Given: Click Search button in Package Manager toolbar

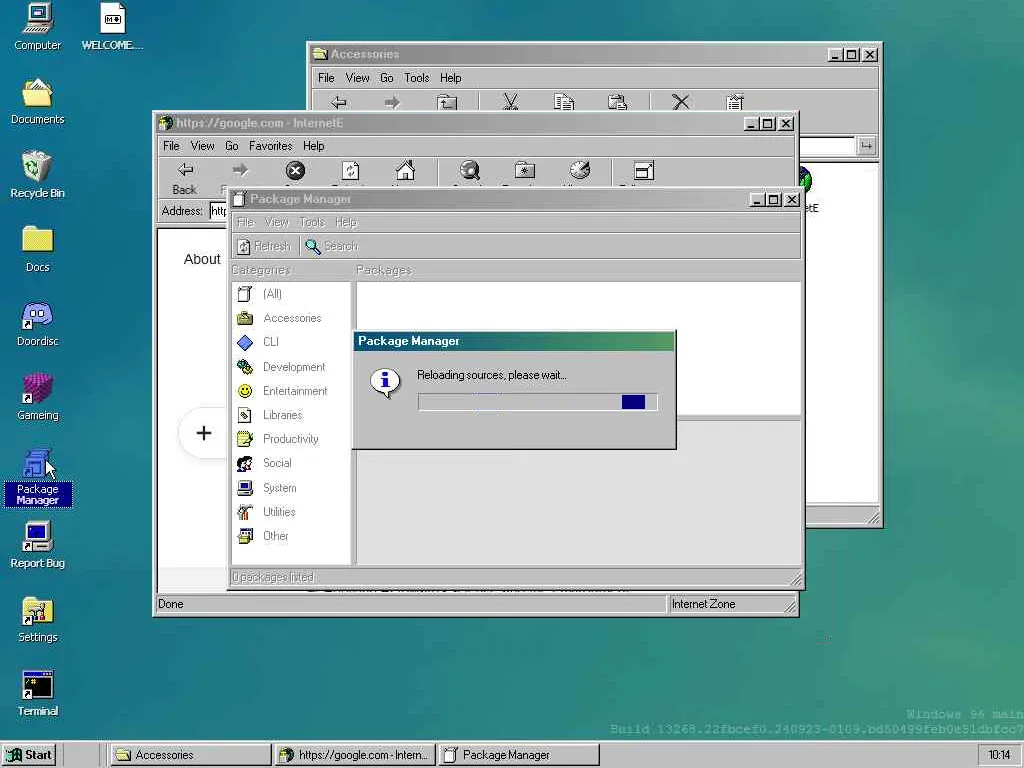Looking at the screenshot, I should pyautogui.click(x=332, y=246).
